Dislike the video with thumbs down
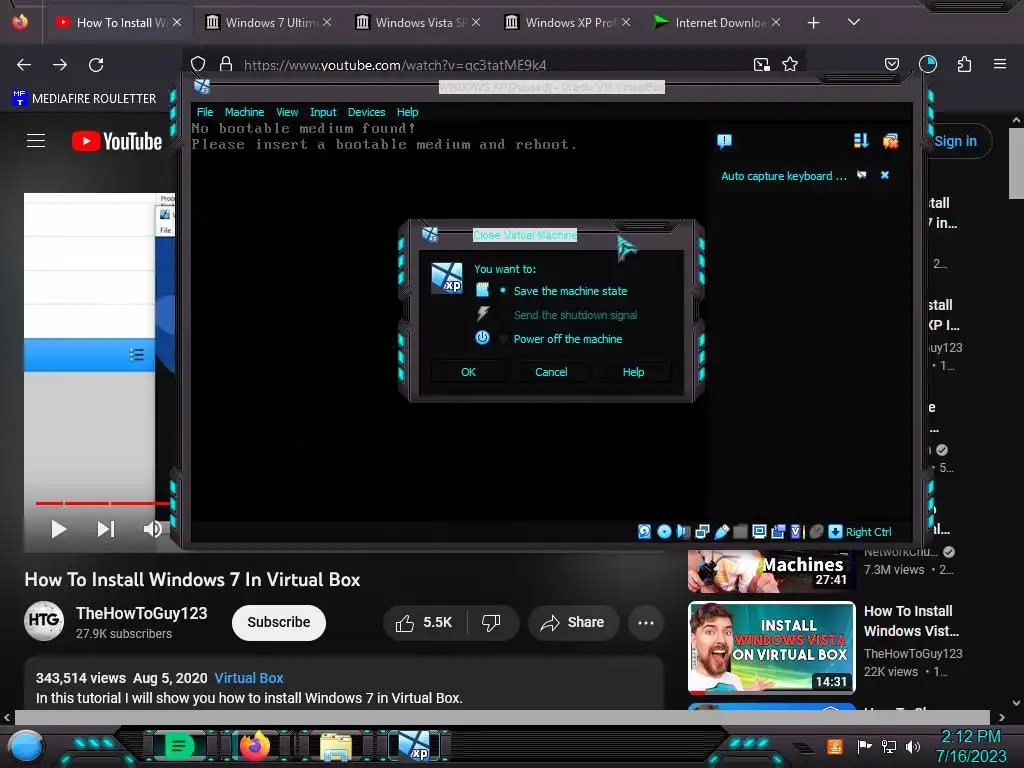The height and width of the screenshot is (768, 1024). coord(491,622)
